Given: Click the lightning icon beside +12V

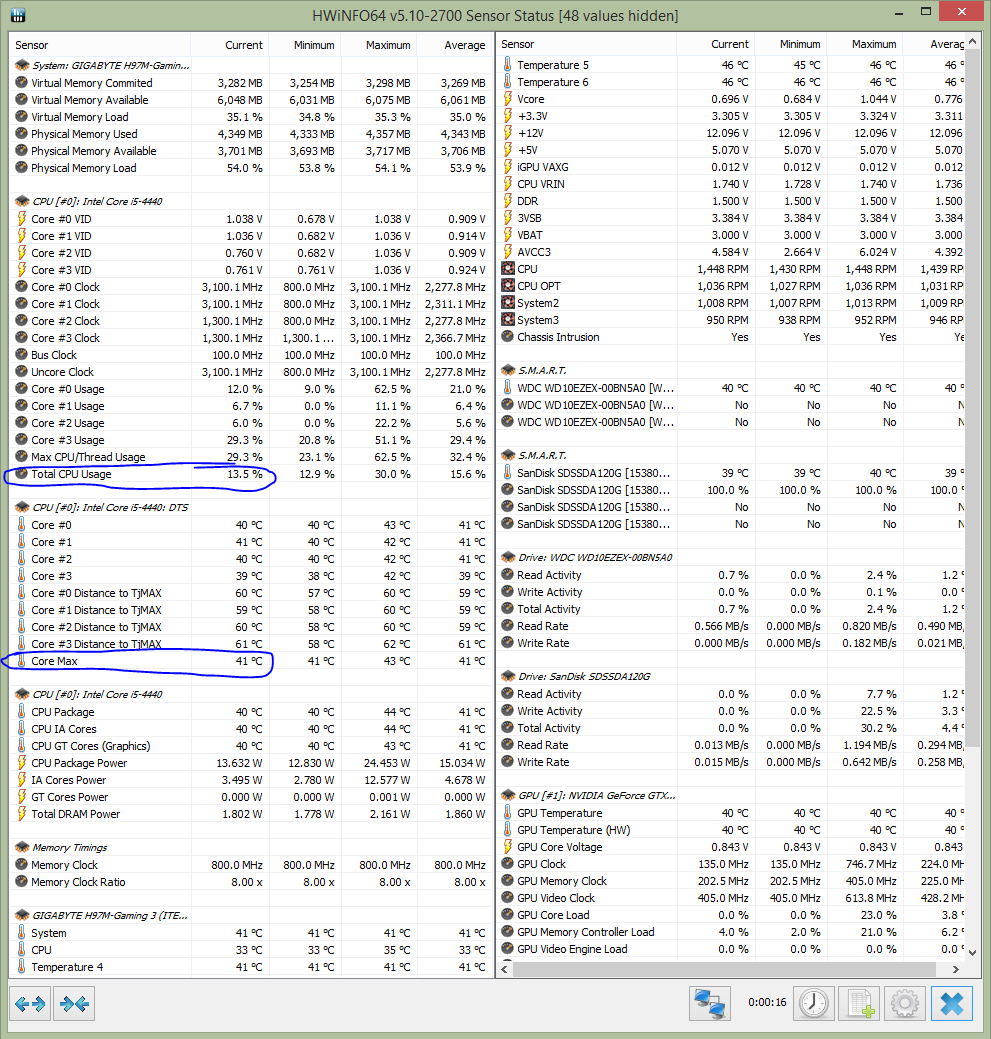Looking at the screenshot, I should point(507,133).
